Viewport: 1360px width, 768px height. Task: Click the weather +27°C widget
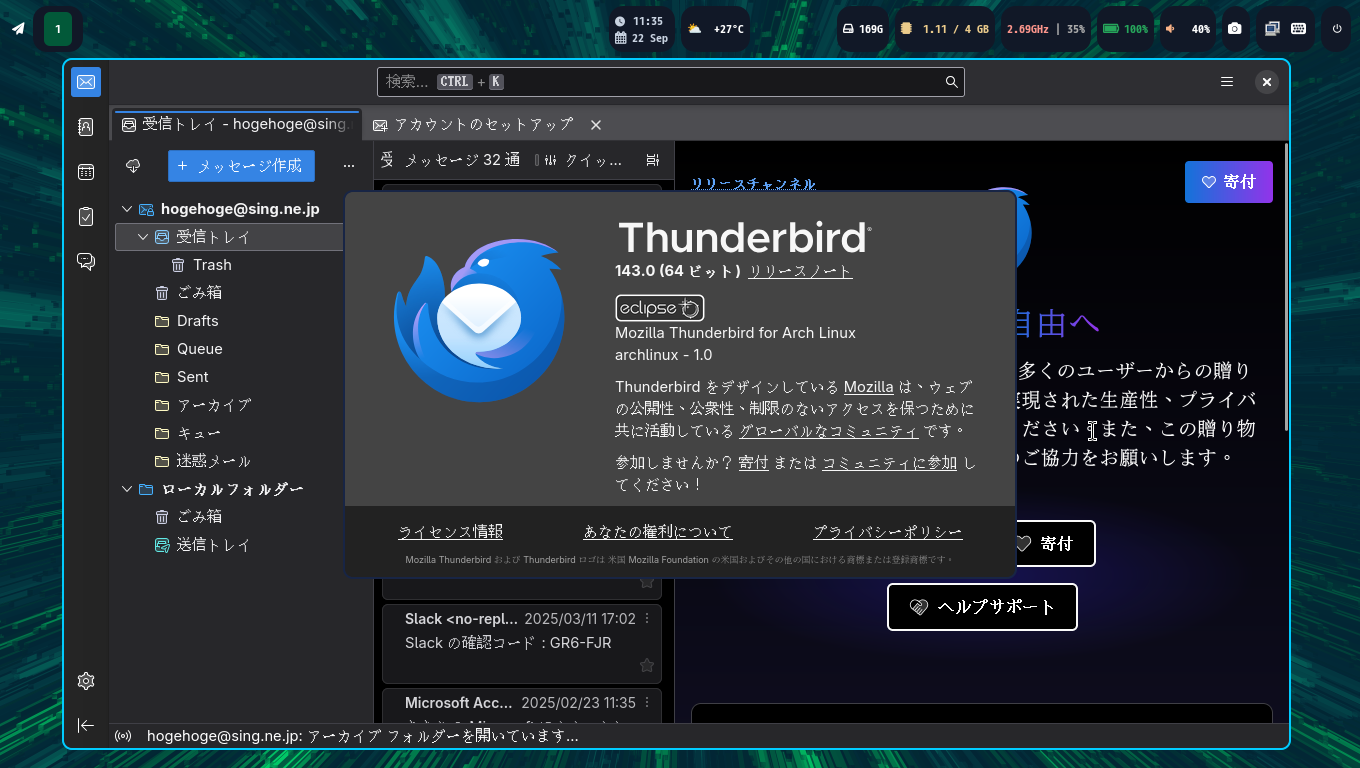(x=715, y=29)
